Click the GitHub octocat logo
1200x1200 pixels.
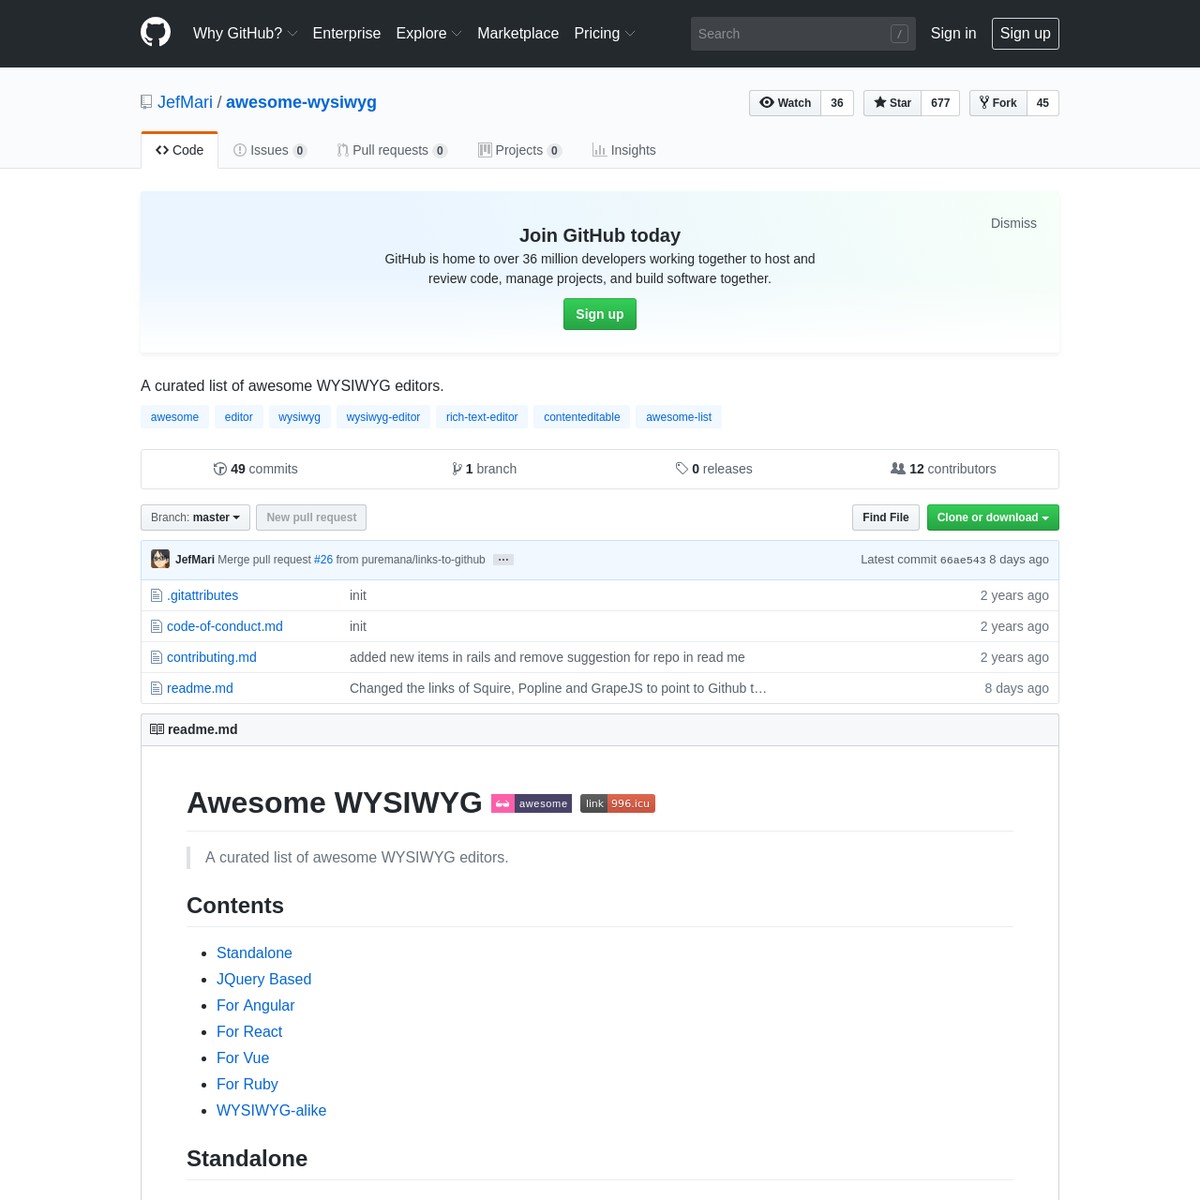coord(155,33)
